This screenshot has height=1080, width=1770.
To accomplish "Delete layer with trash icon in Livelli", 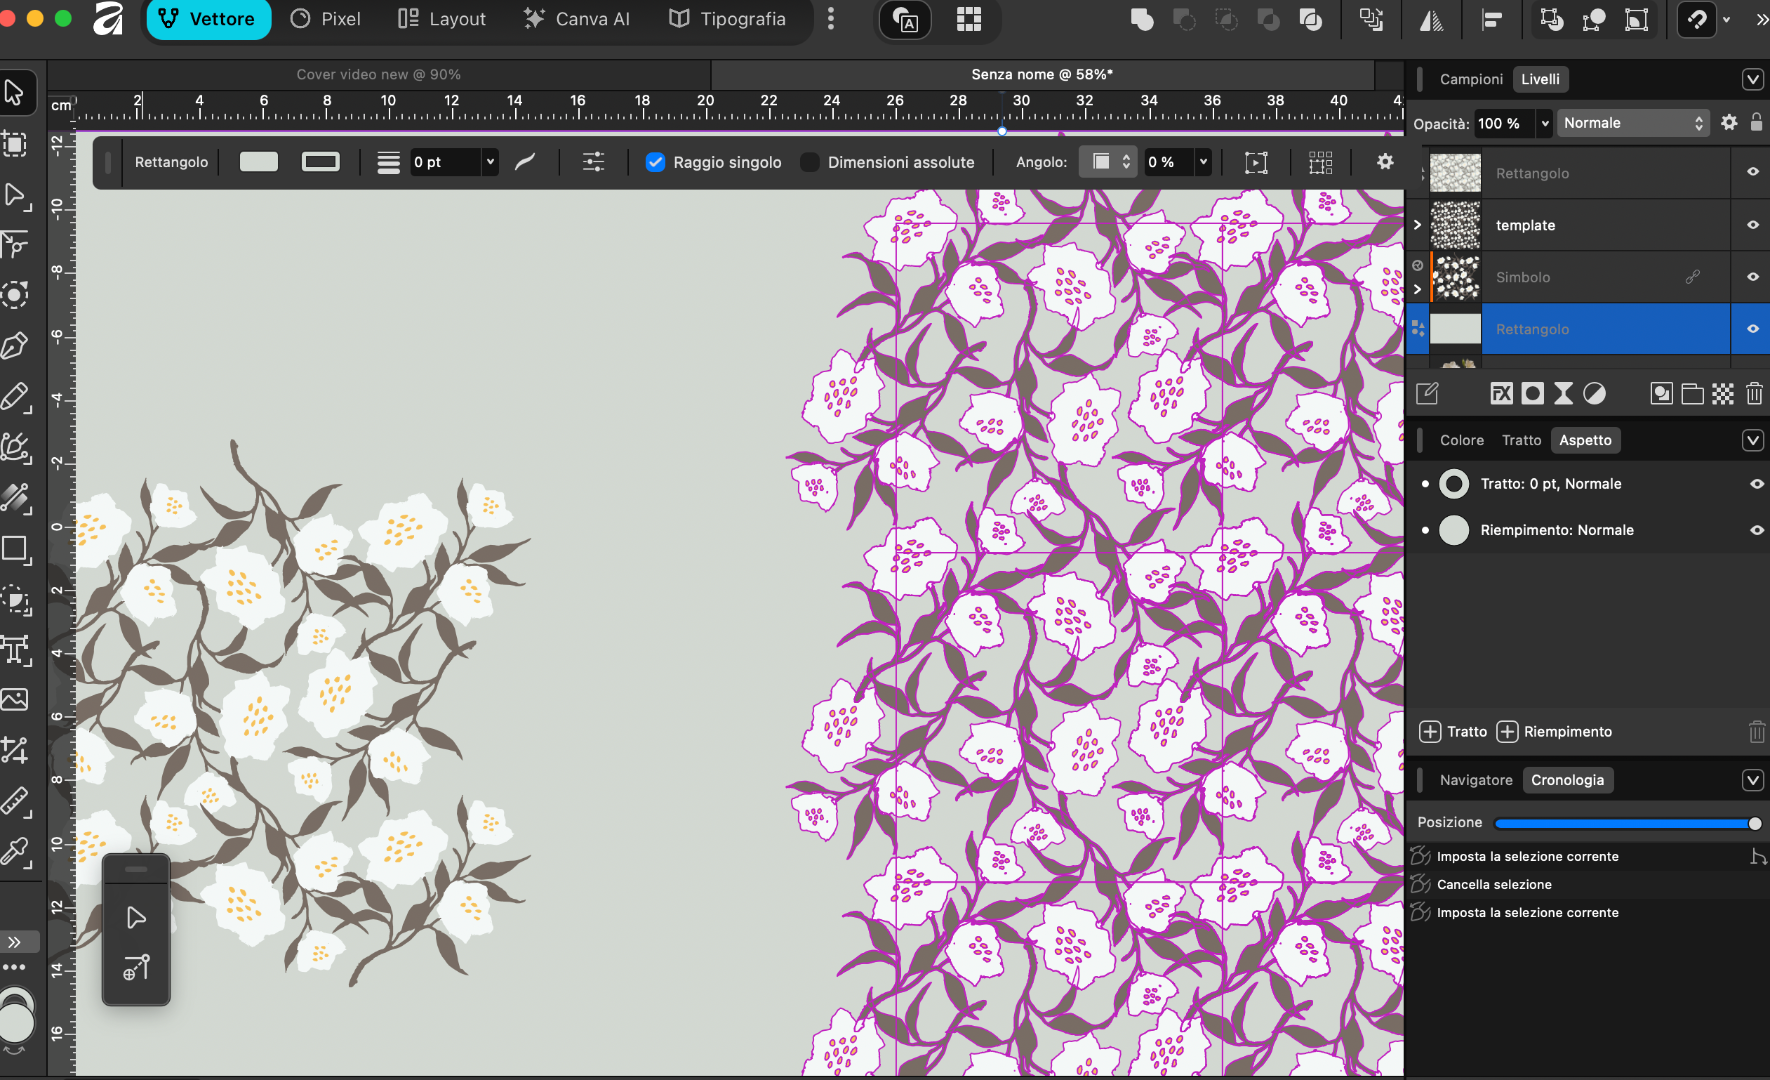I will point(1754,394).
